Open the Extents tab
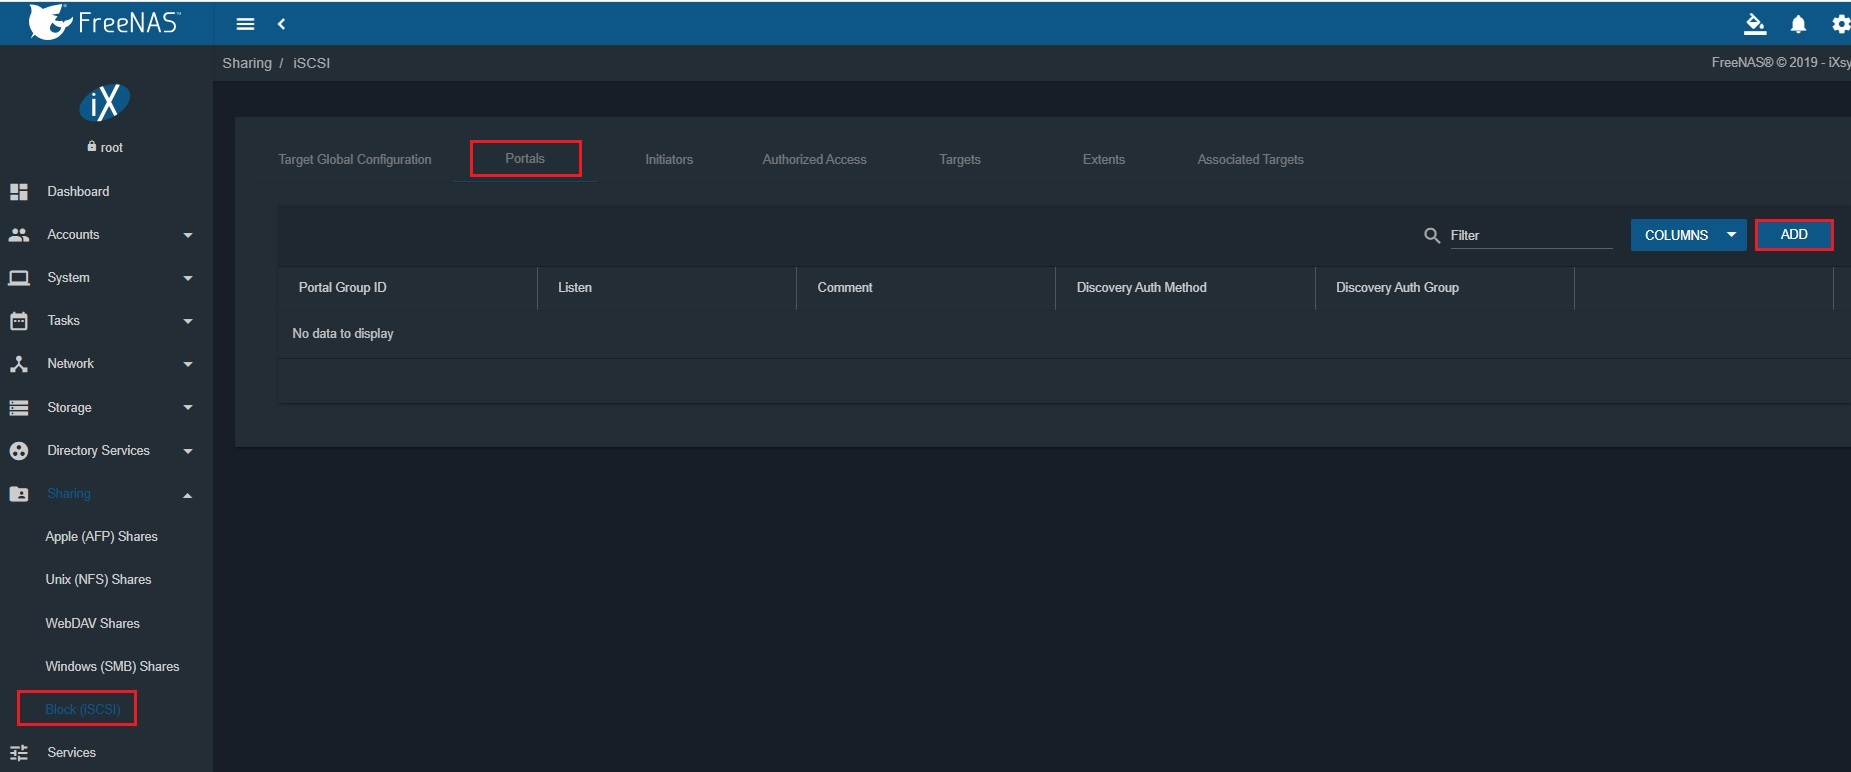This screenshot has width=1851, height=772. coord(1103,160)
